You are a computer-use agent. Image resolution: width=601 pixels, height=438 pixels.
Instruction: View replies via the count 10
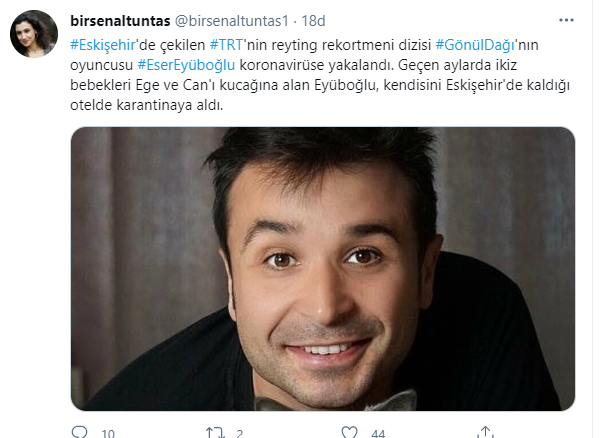click(108, 433)
